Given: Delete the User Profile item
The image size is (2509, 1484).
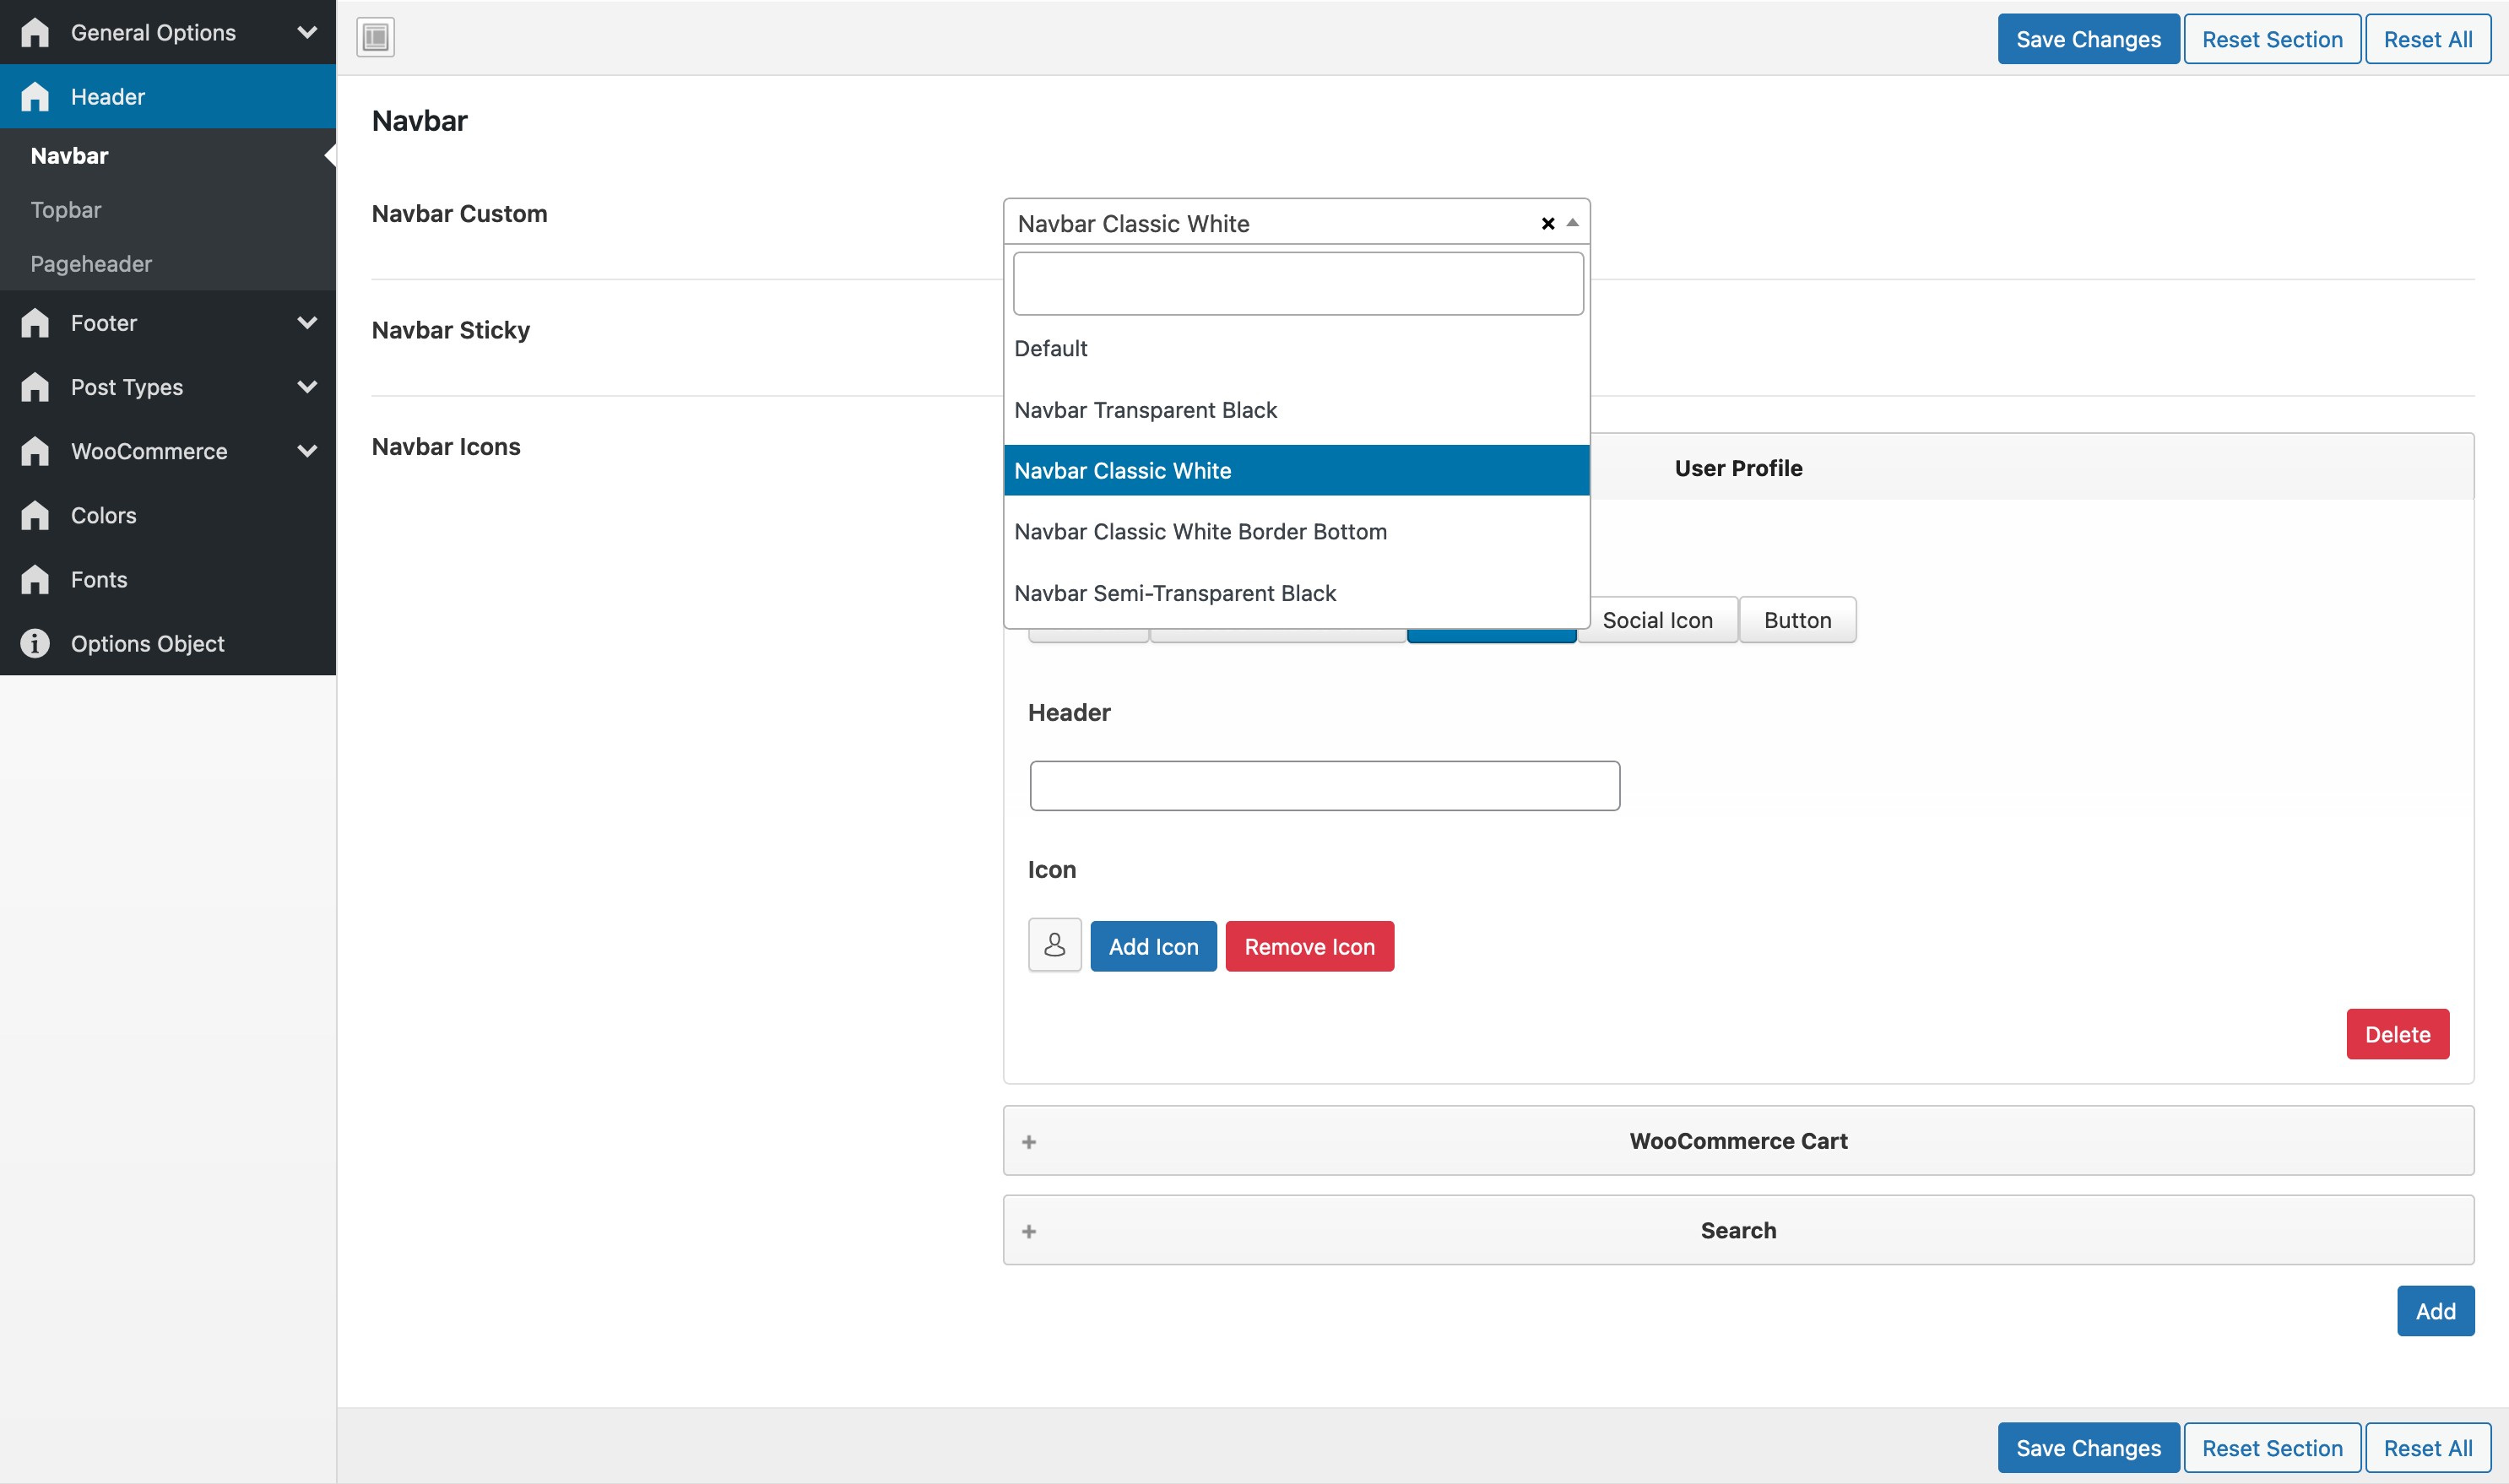Looking at the screenshot, I should pyautogui.click(x=2397, y=1034).
